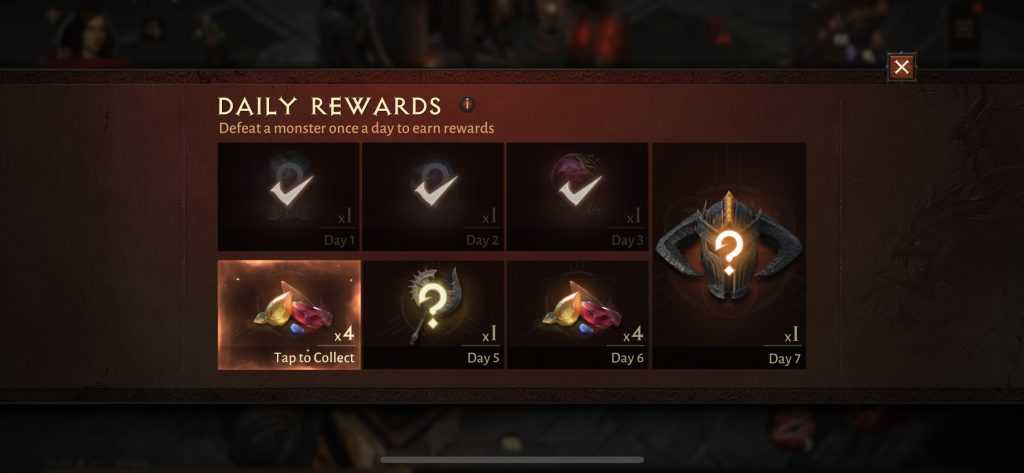Click the Day 2 label
The width and height of the screenshot is (1024, 473).
(x=483, y=240)
